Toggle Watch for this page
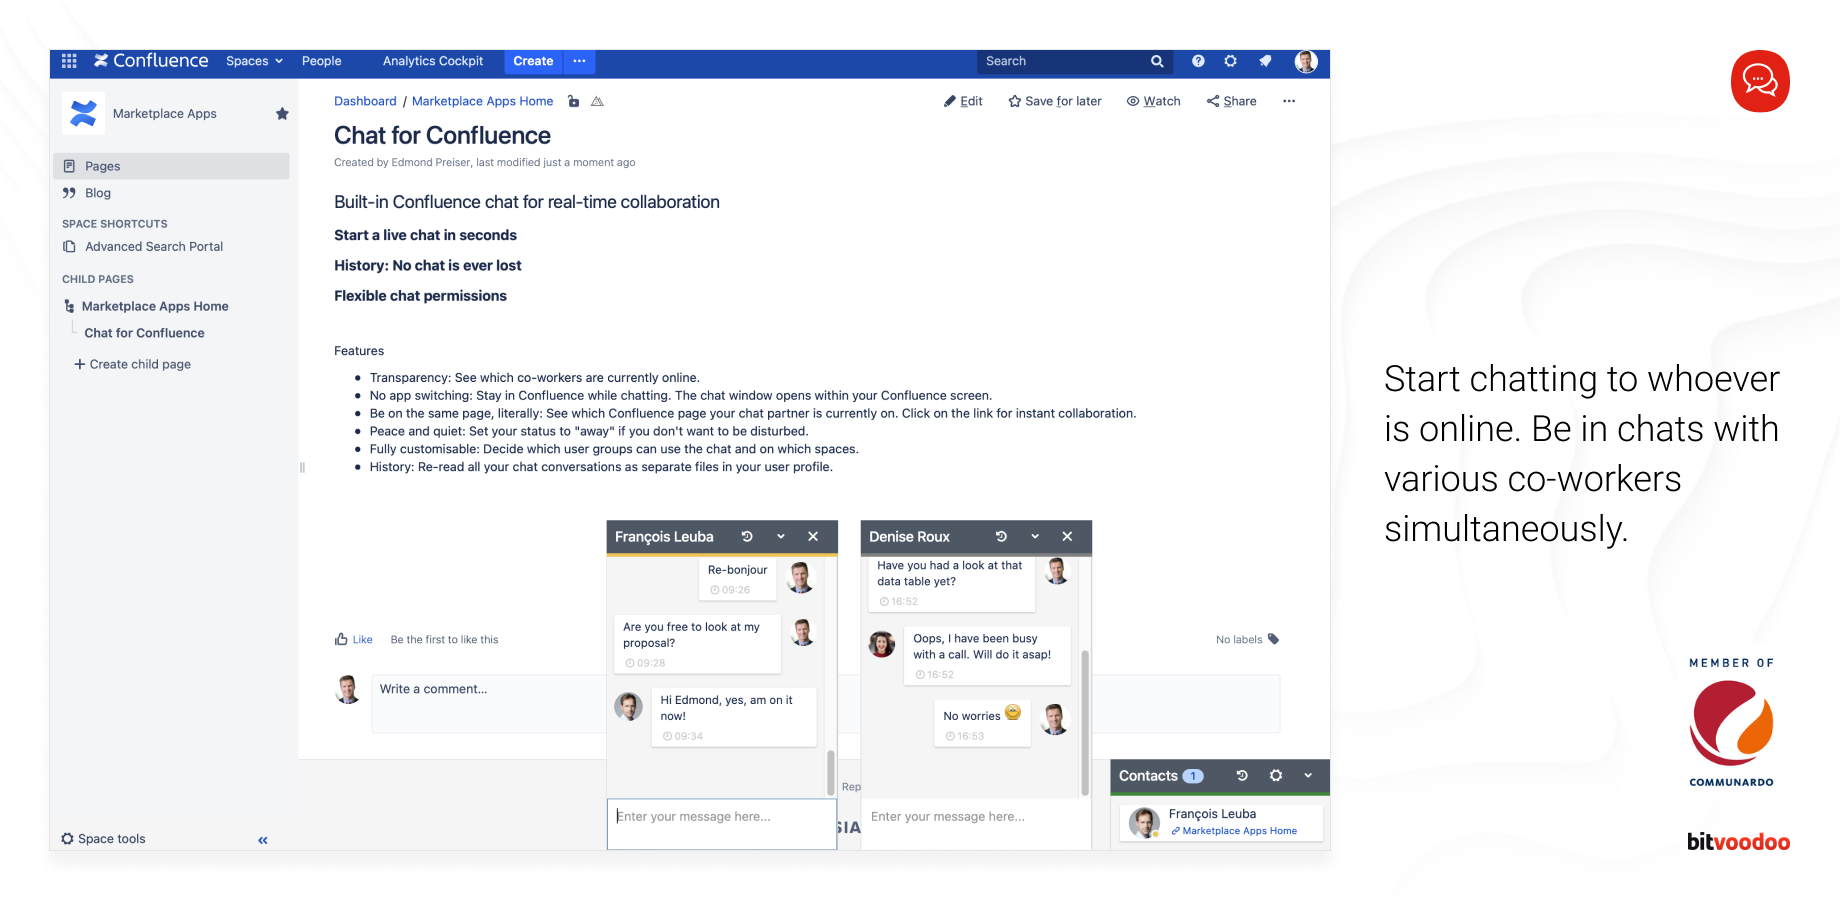 [1153, 101]
